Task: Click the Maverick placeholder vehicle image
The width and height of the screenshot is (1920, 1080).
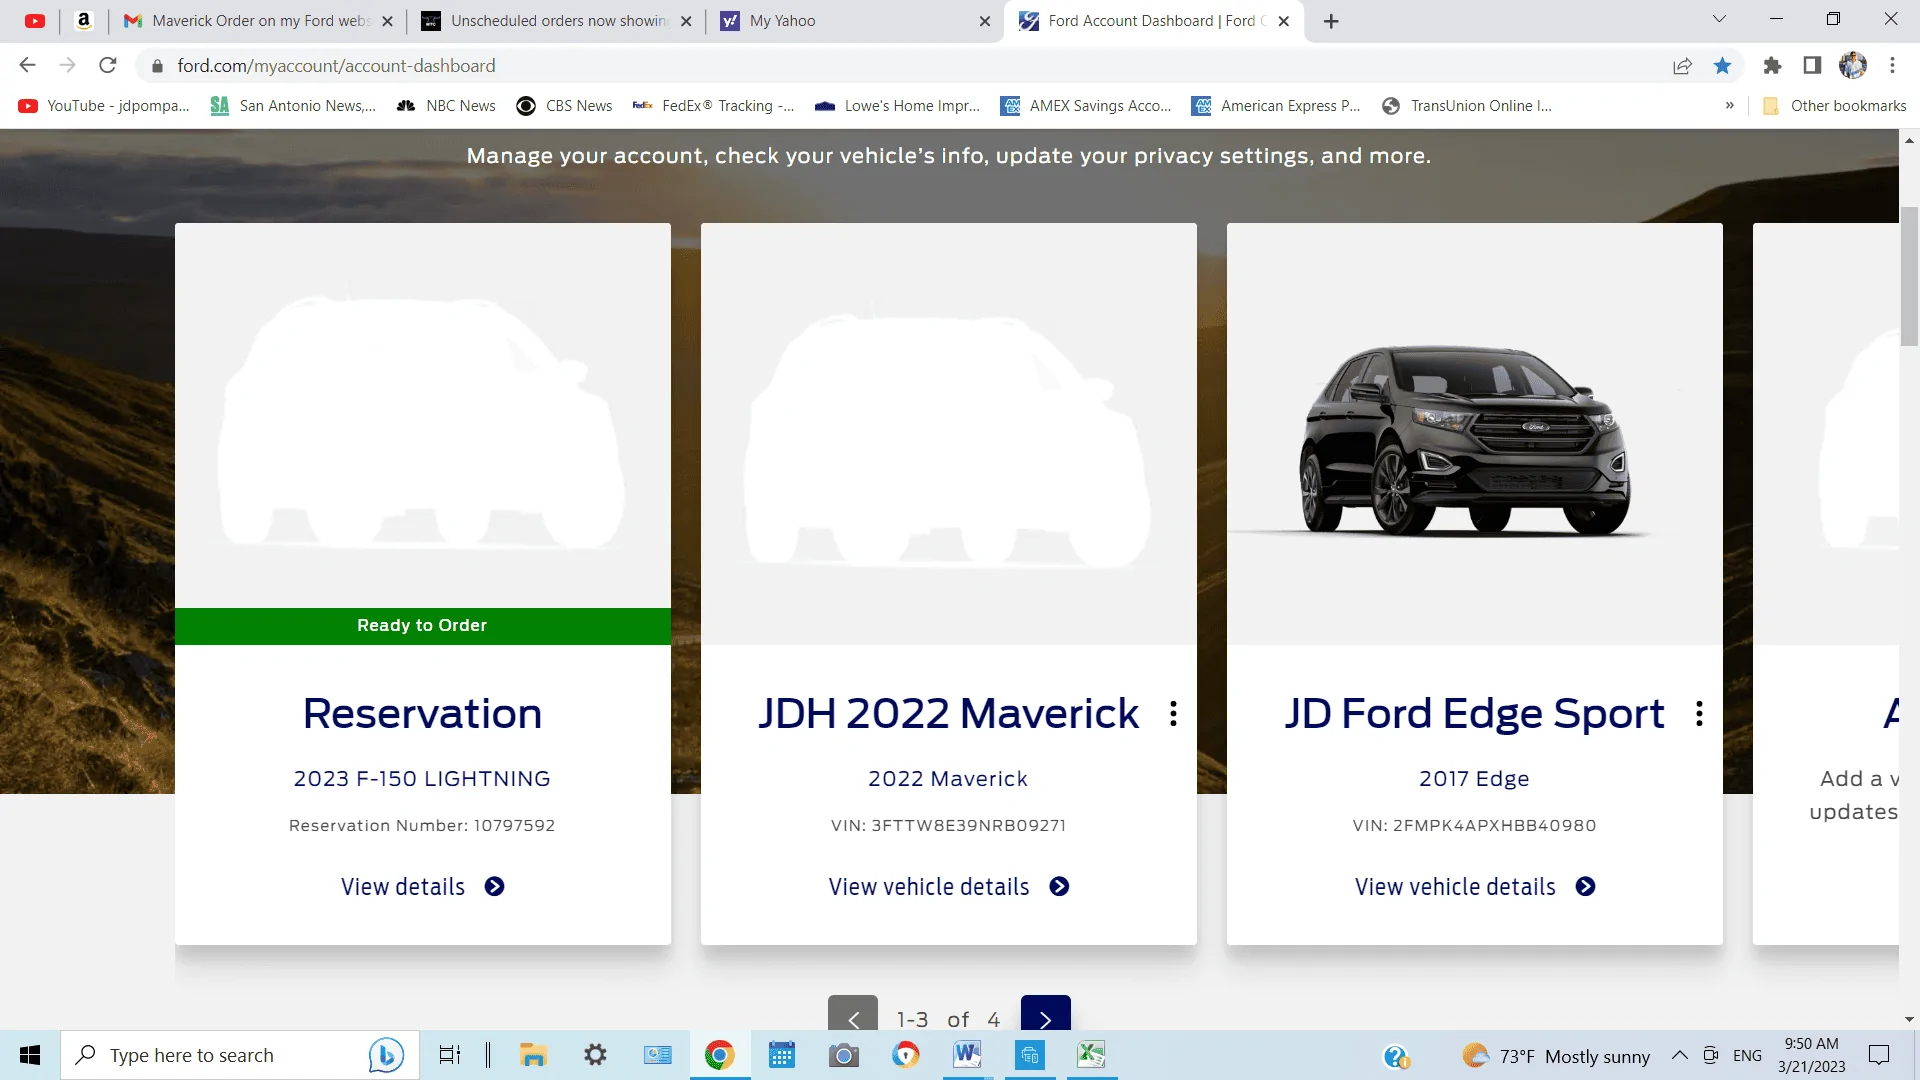Action: 946,440
